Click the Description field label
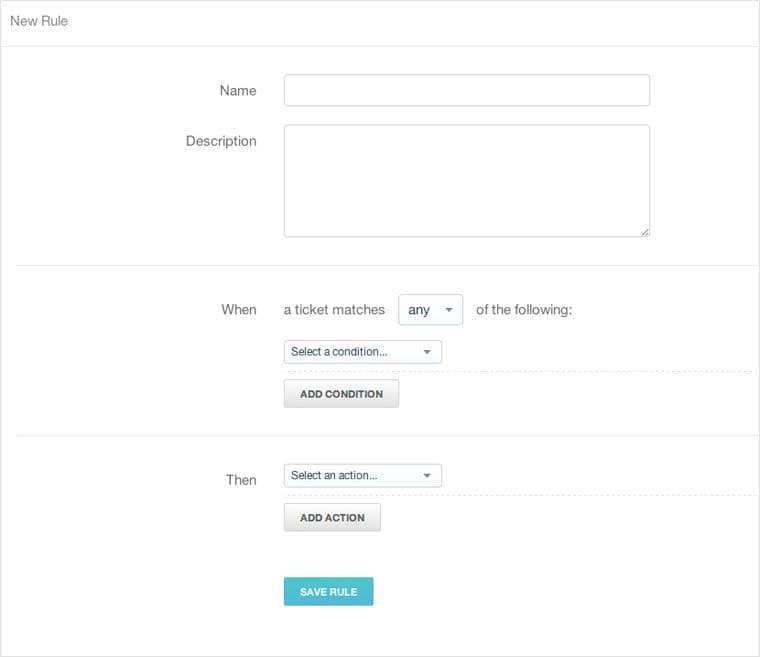This screenshot has height=657, width=760. [x=221, y=141]
